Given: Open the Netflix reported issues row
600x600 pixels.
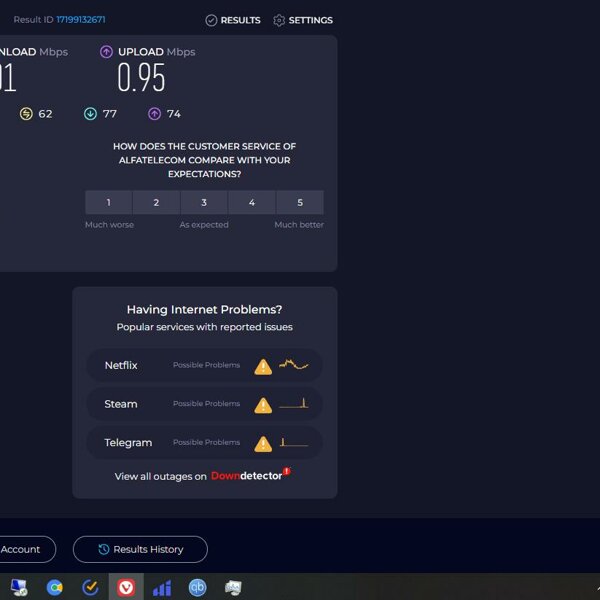Looking at the screenshot, I should [205, 365].
